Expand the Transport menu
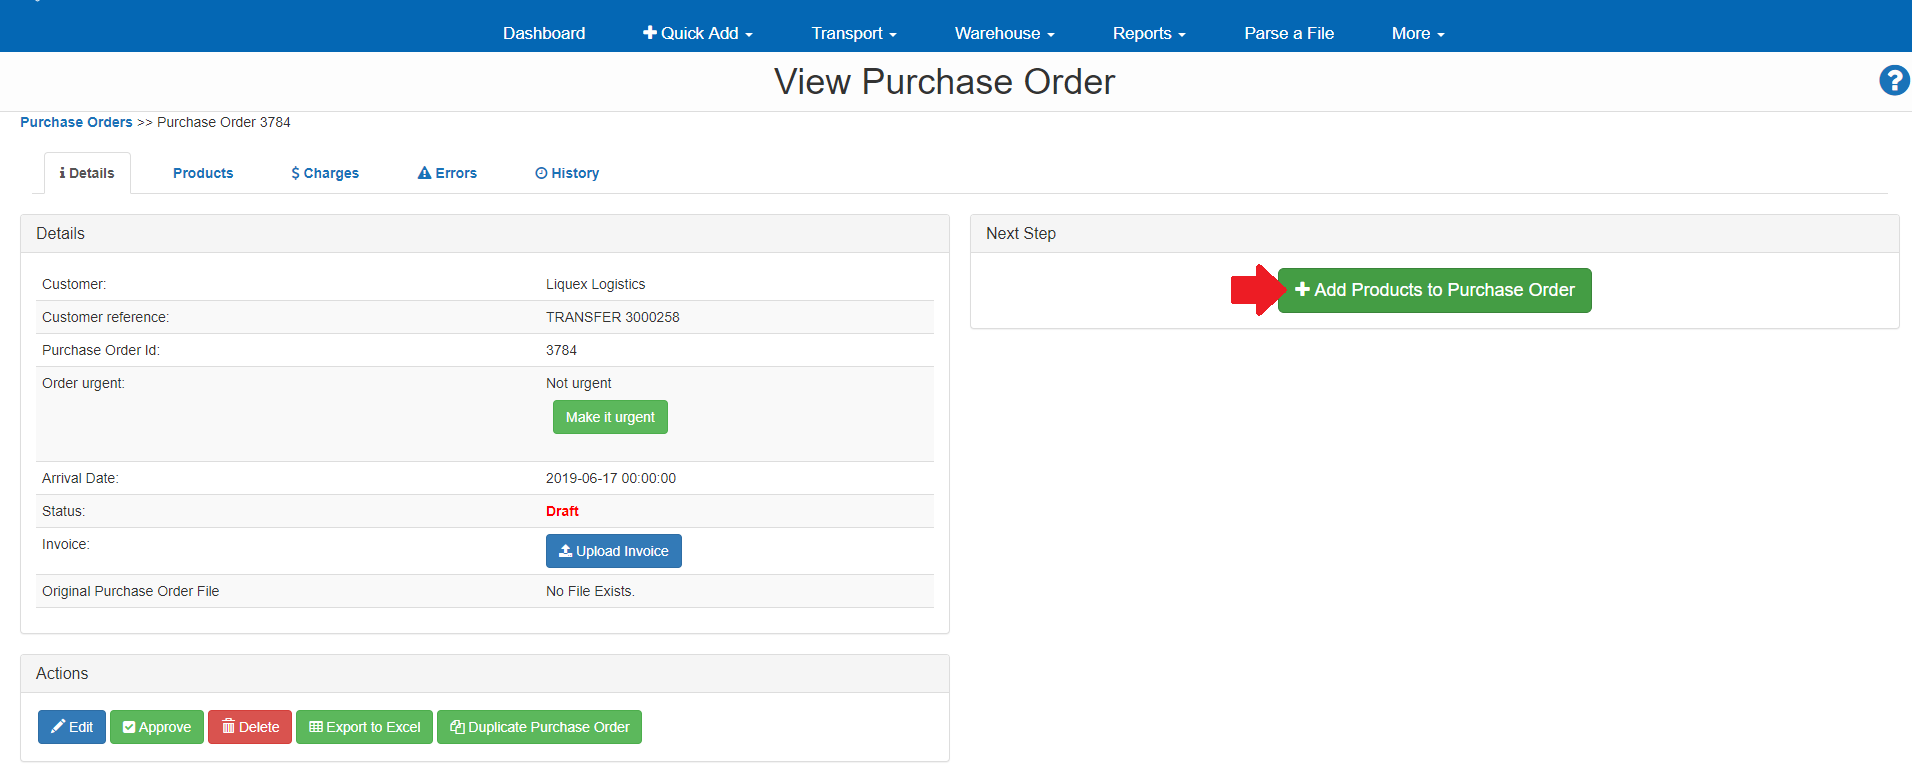Viewport: 1912px width, 774px height. (853, 33)
